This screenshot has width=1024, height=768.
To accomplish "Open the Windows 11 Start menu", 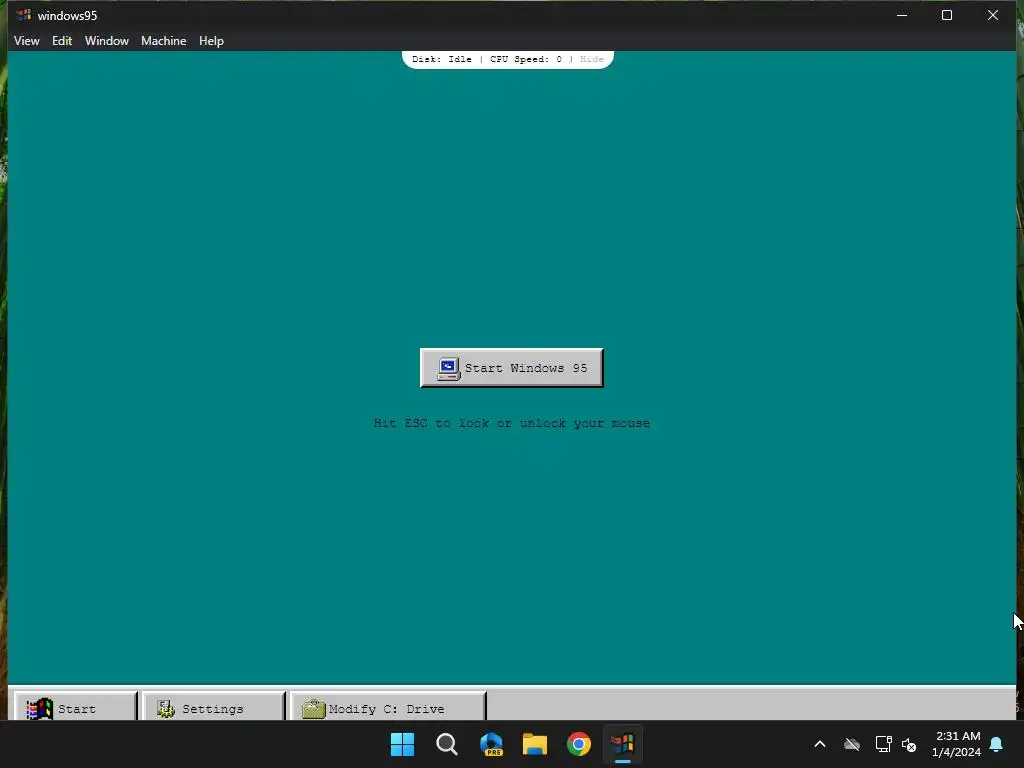I will coord(402,744).
